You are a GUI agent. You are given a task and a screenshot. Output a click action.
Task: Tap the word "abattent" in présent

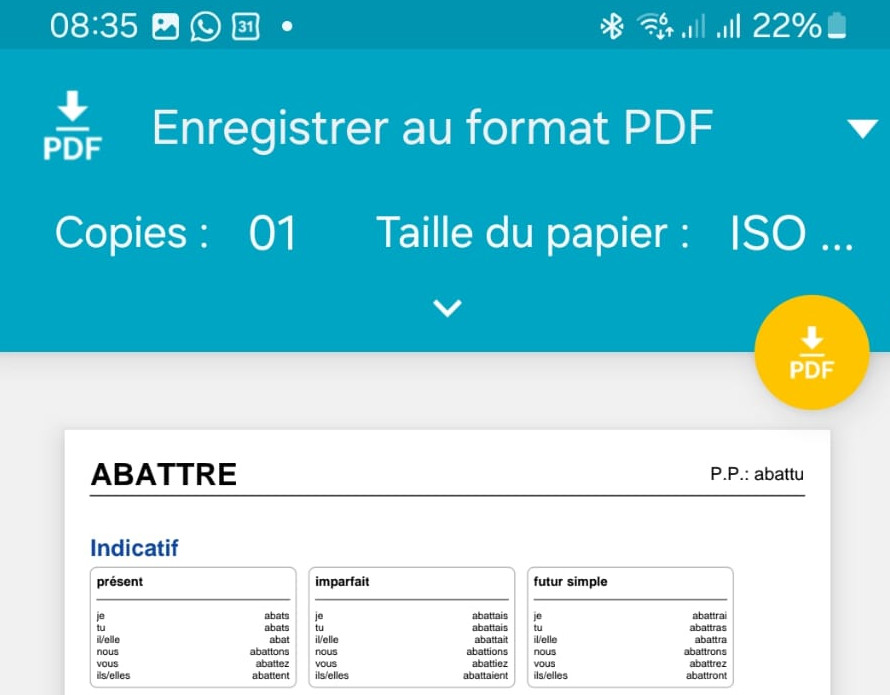point(271,676)
